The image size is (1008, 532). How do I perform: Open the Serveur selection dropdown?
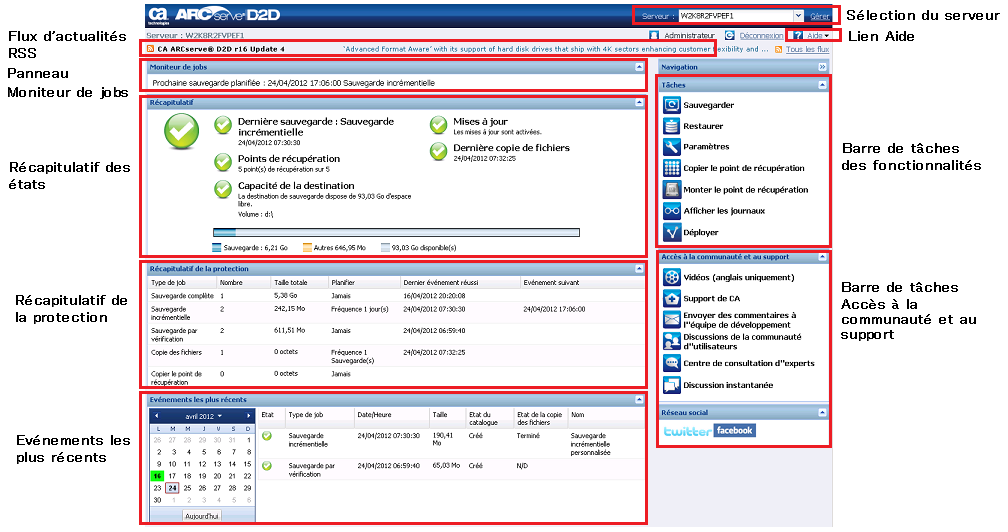[x=798, y=15]
